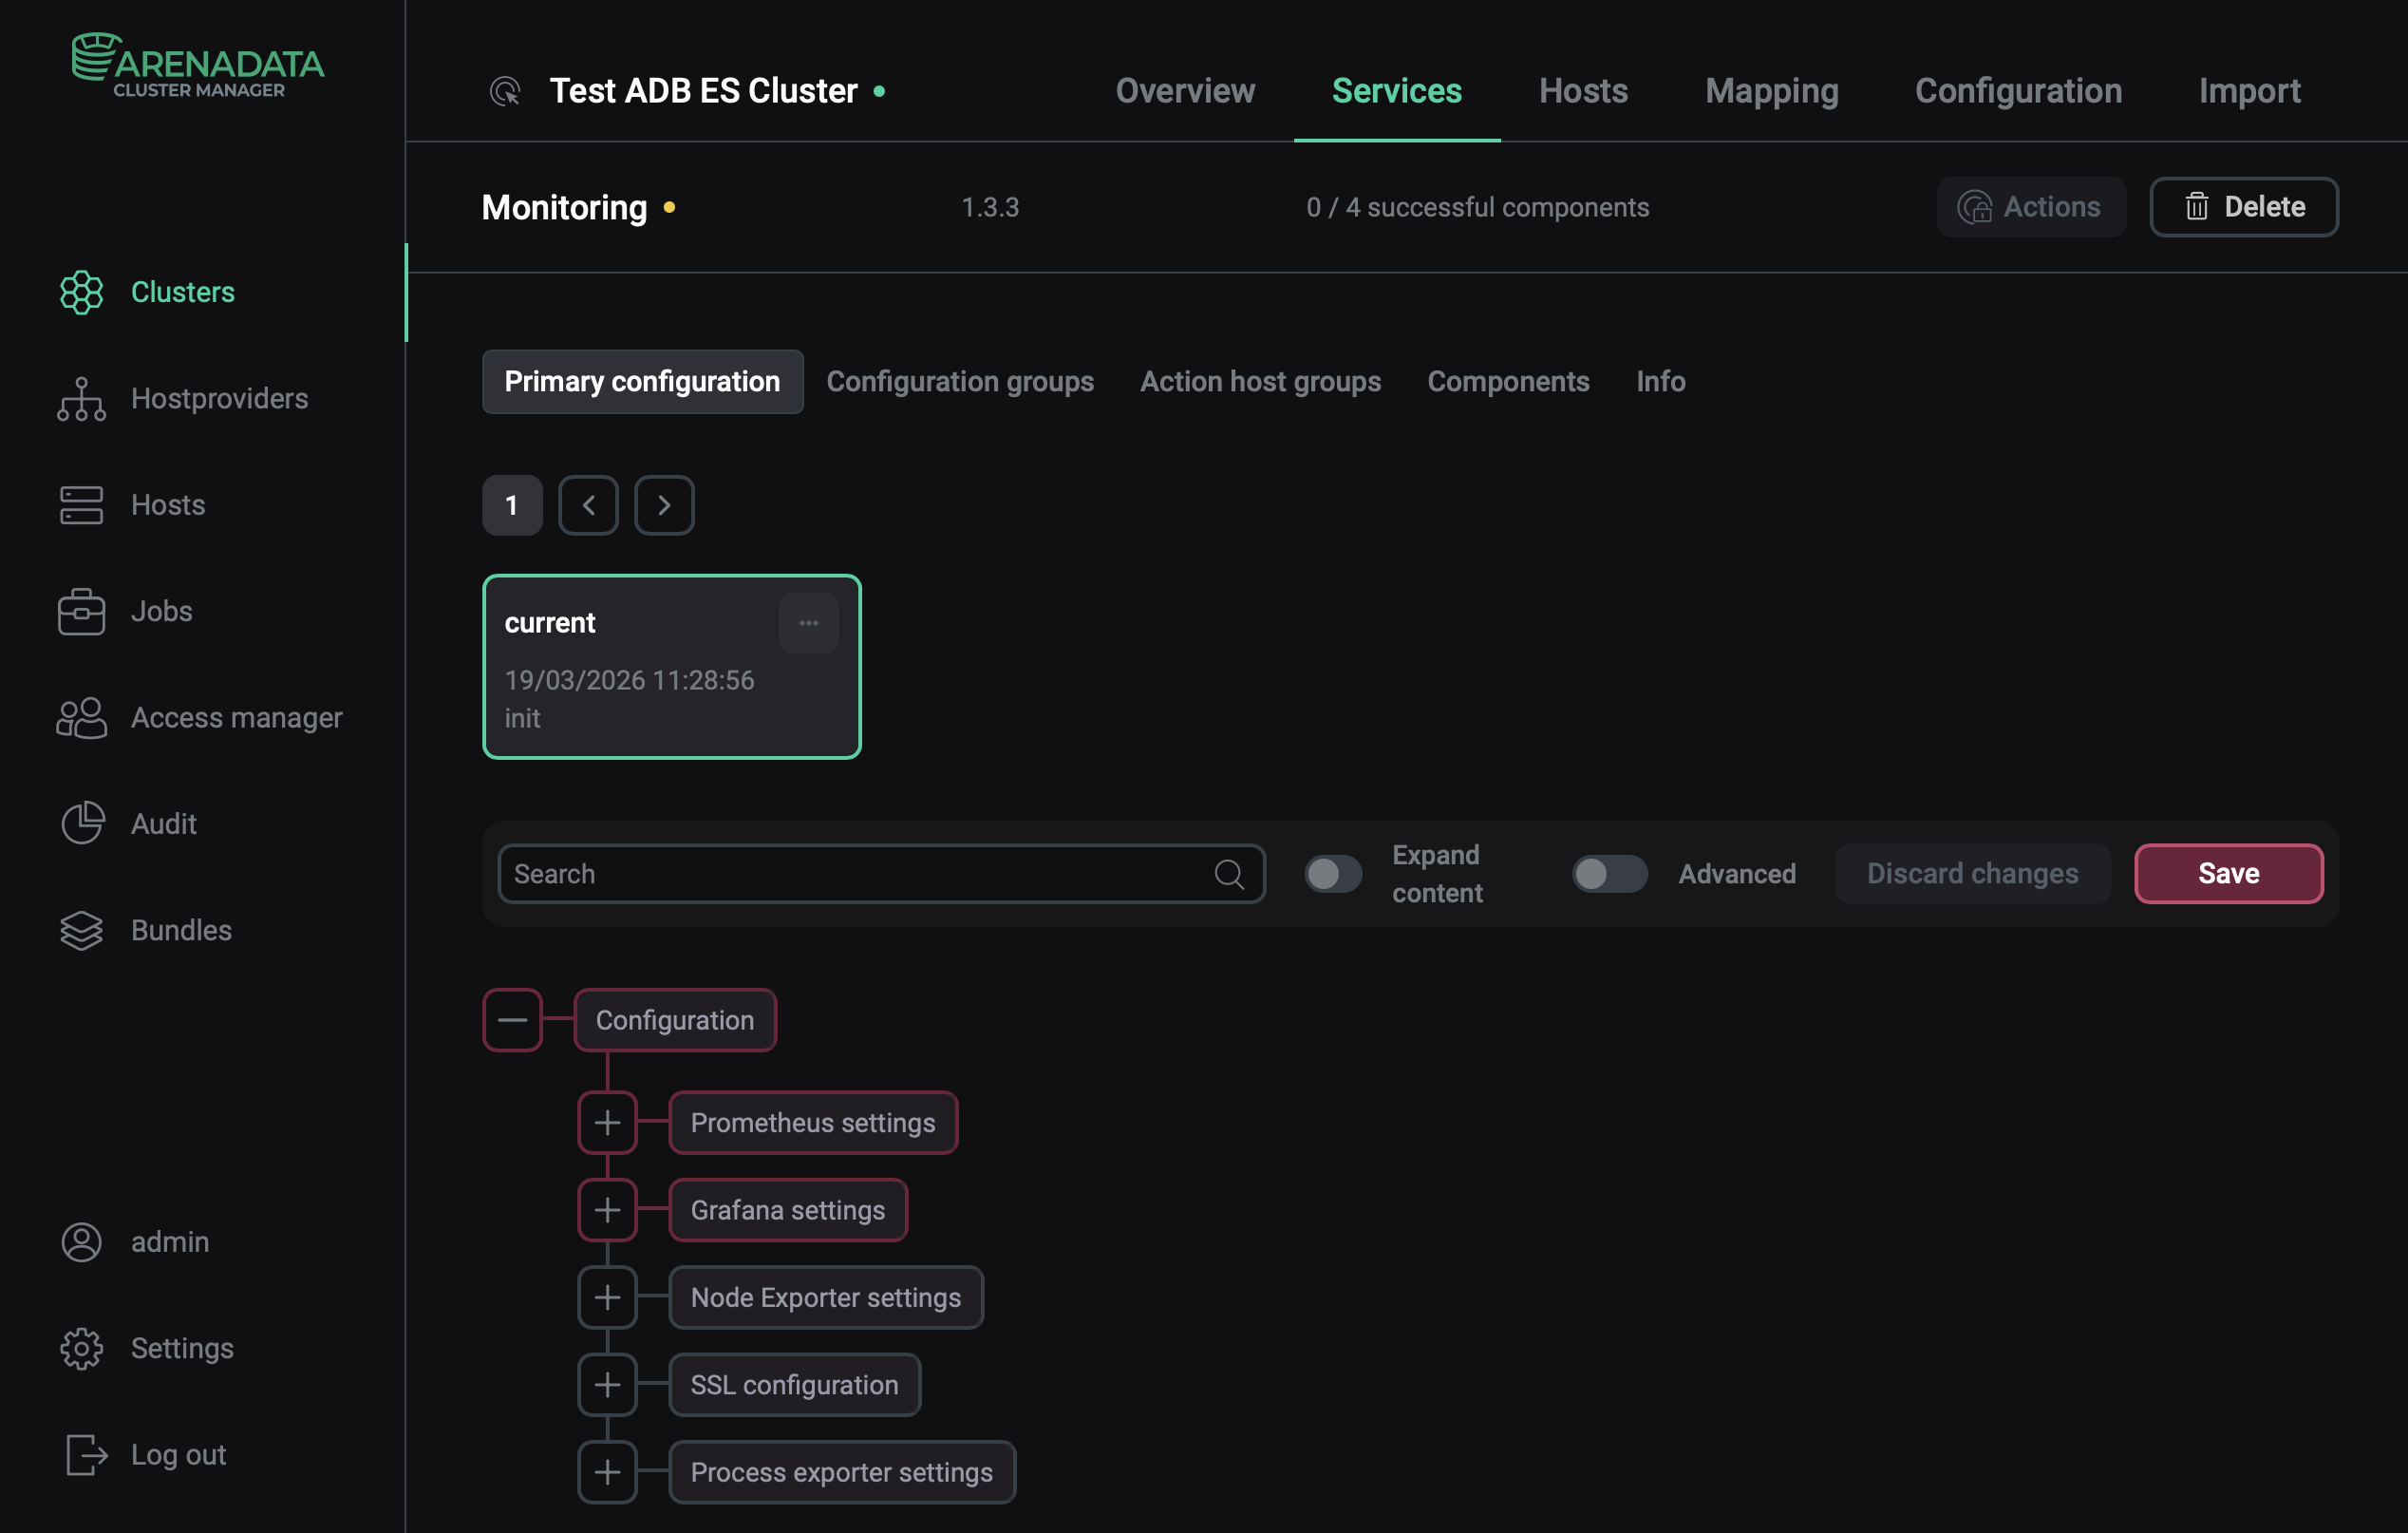Expand the SSL configuration section
2408x1533 pixels.
click(x=607, y=1385)
